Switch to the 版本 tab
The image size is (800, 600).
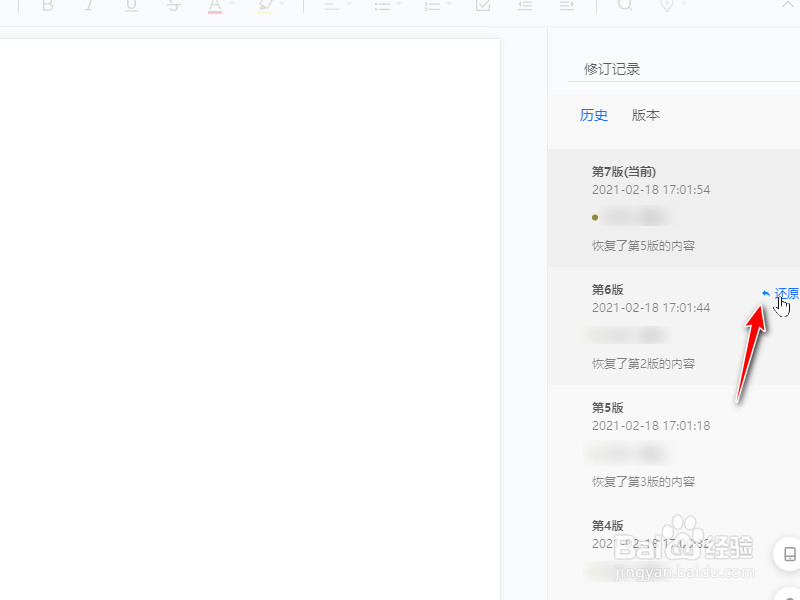coord(645,115)
